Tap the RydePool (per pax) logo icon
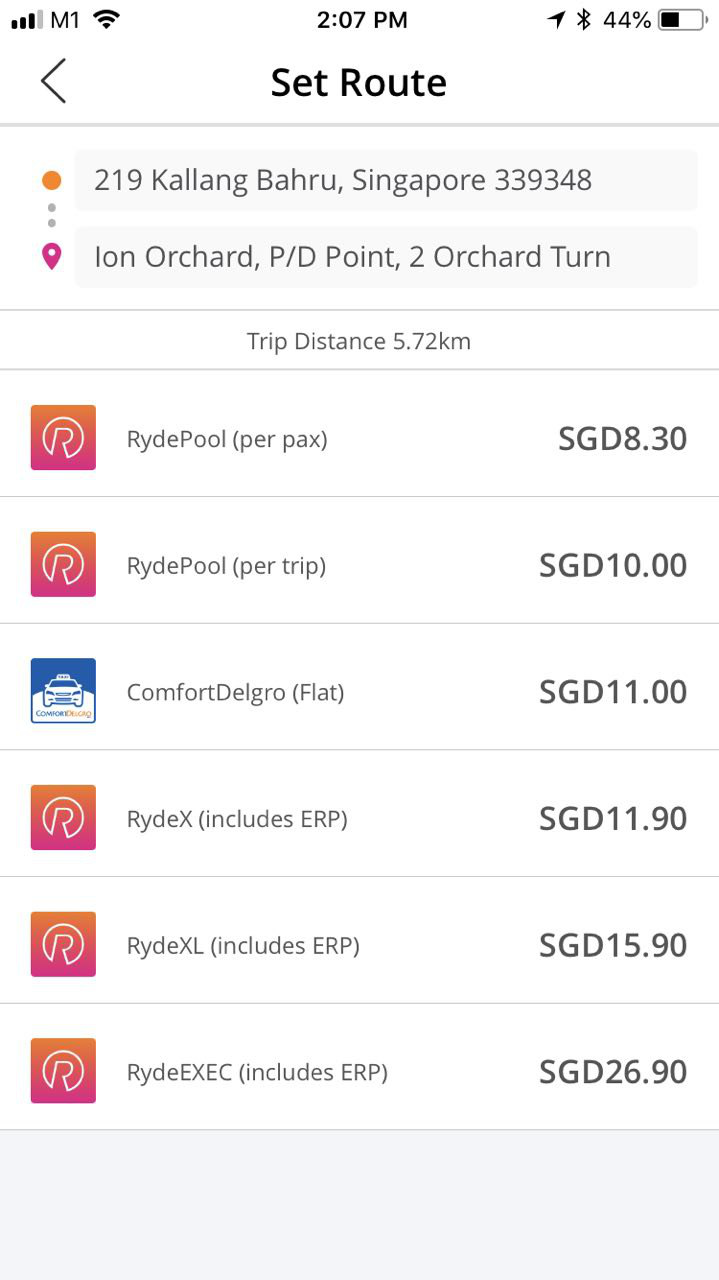 click(63, 438)
